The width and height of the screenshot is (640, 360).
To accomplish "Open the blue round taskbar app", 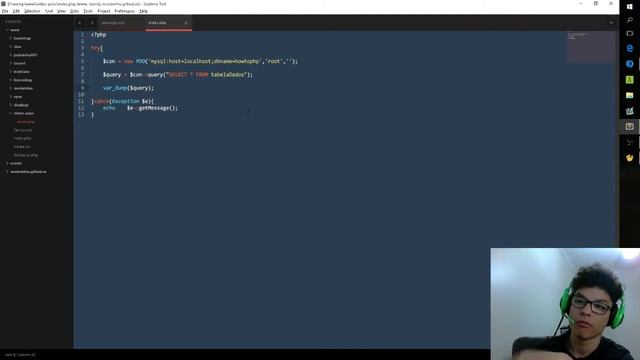I will [x=629, y=64].
